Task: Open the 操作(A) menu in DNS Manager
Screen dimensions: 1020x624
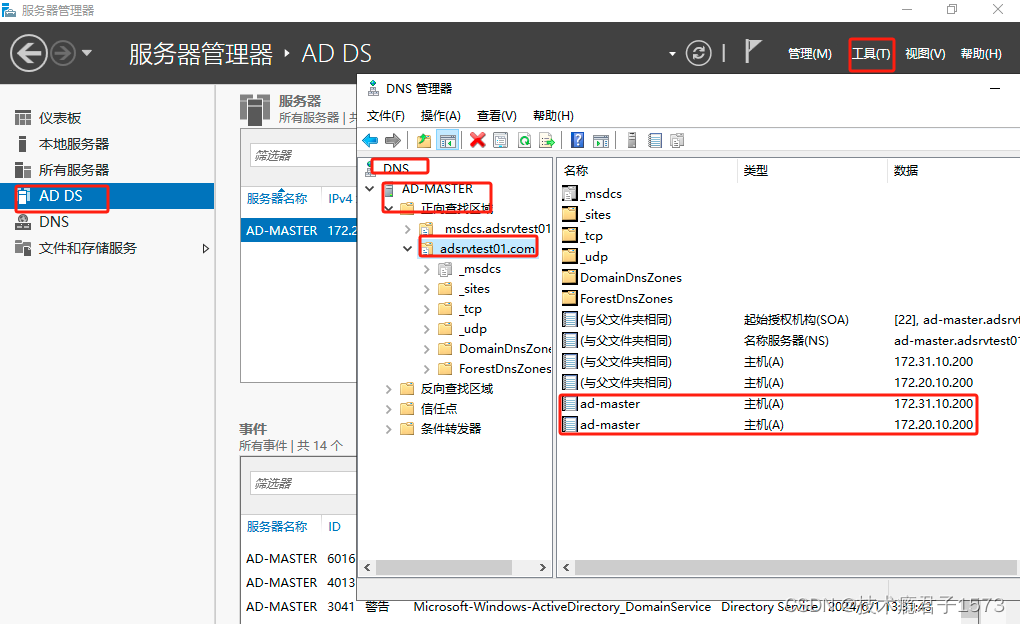Action: 440,116
